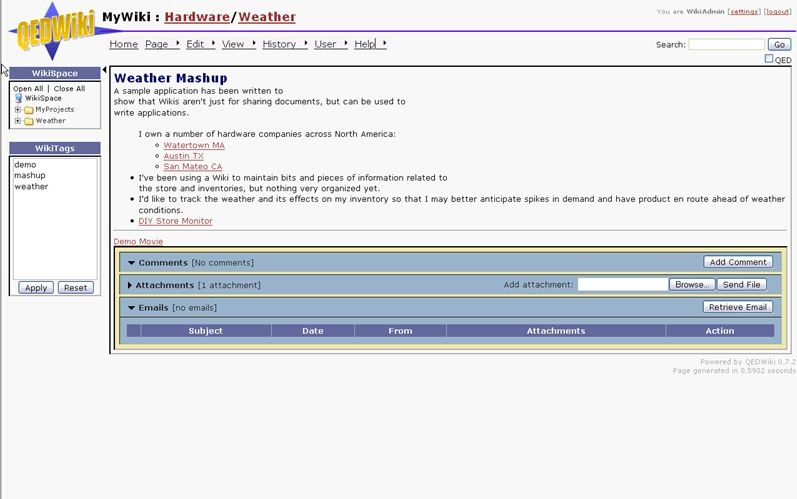Screen dimensions: 797x499
Task: Open the View menu arrow
Action: (x=253, y=43)
